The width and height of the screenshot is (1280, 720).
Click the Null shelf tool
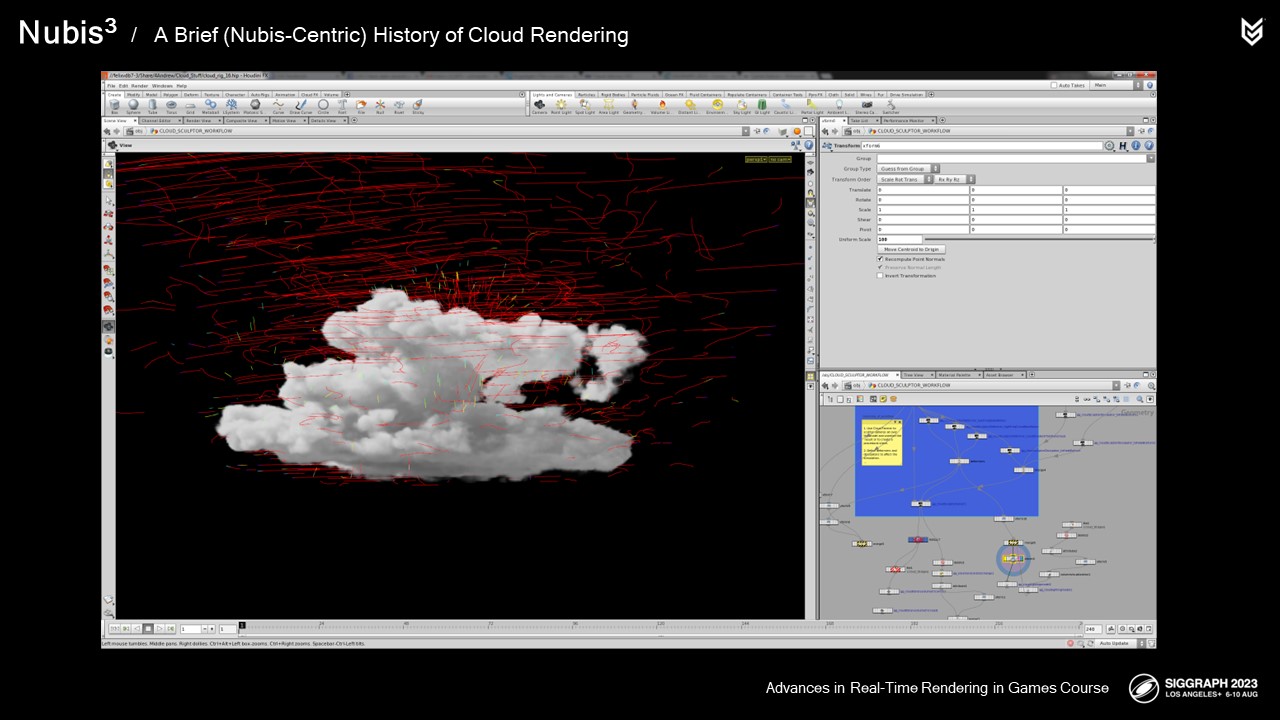(380, 106)
